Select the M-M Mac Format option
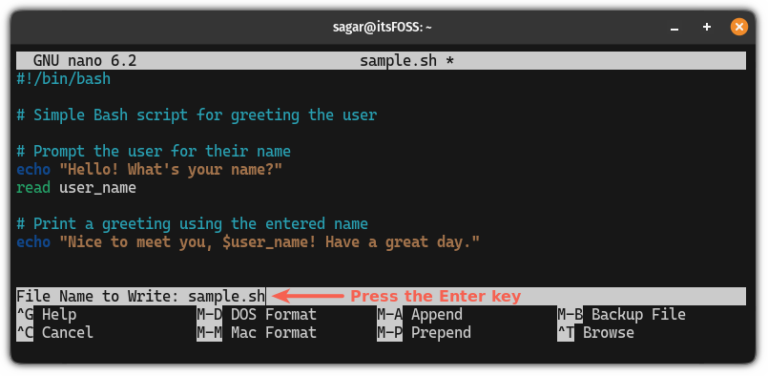768x376 pixels. (257, 333)
